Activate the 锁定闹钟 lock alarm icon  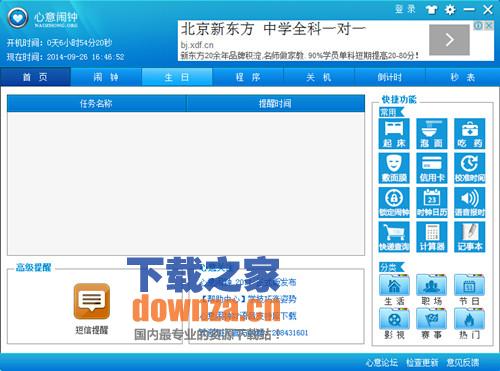coord(394,203)
